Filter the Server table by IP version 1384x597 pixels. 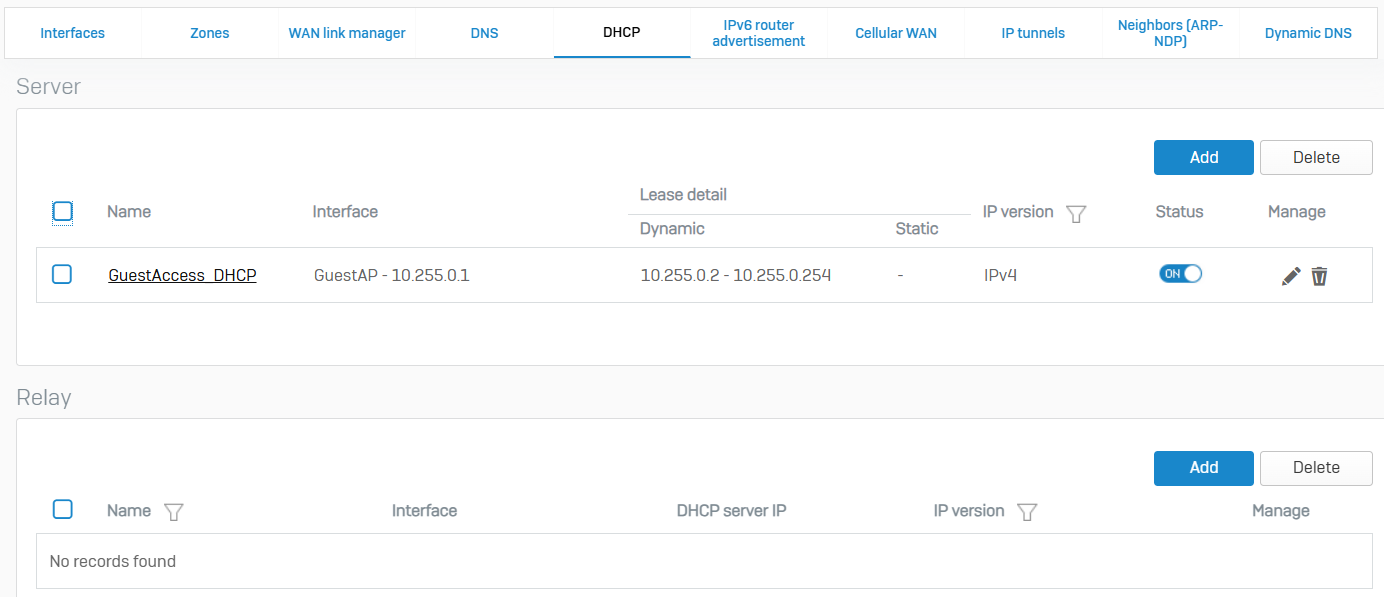[1076, 214]
